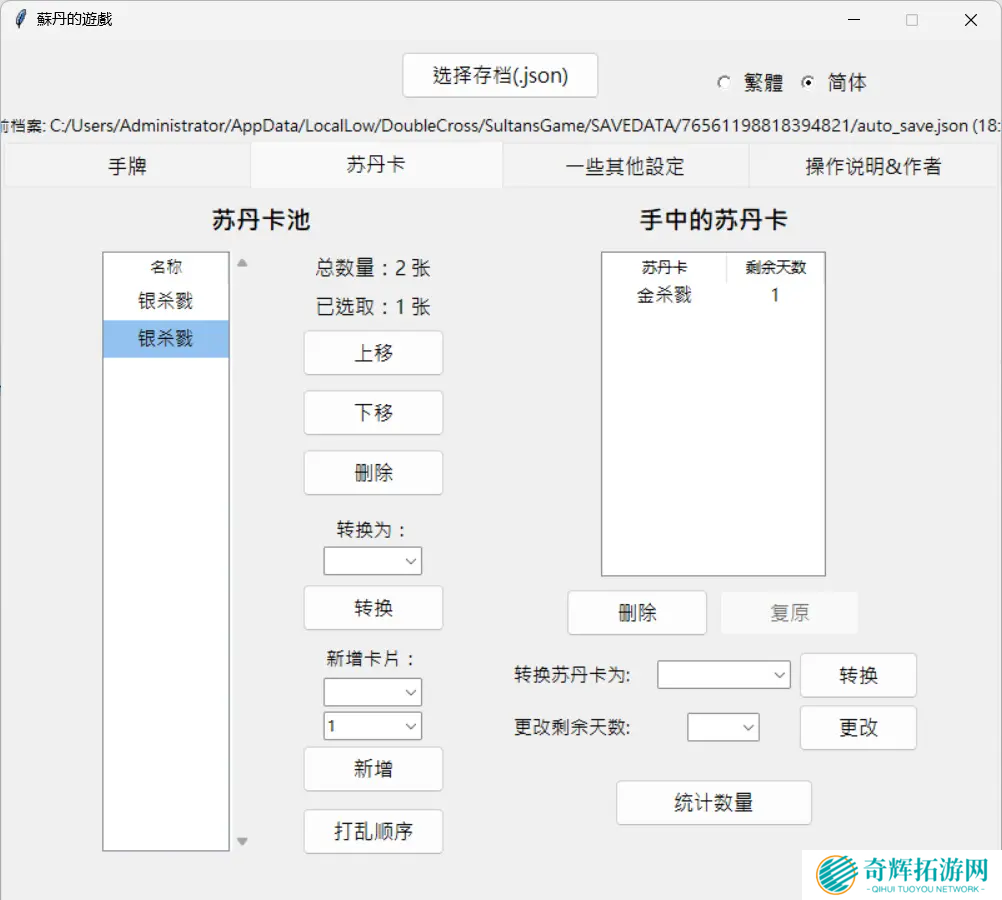The height and width of the screenshot is (900, 1002).
Task: Click the 剩余天数 column header
Action: (775, 268)
